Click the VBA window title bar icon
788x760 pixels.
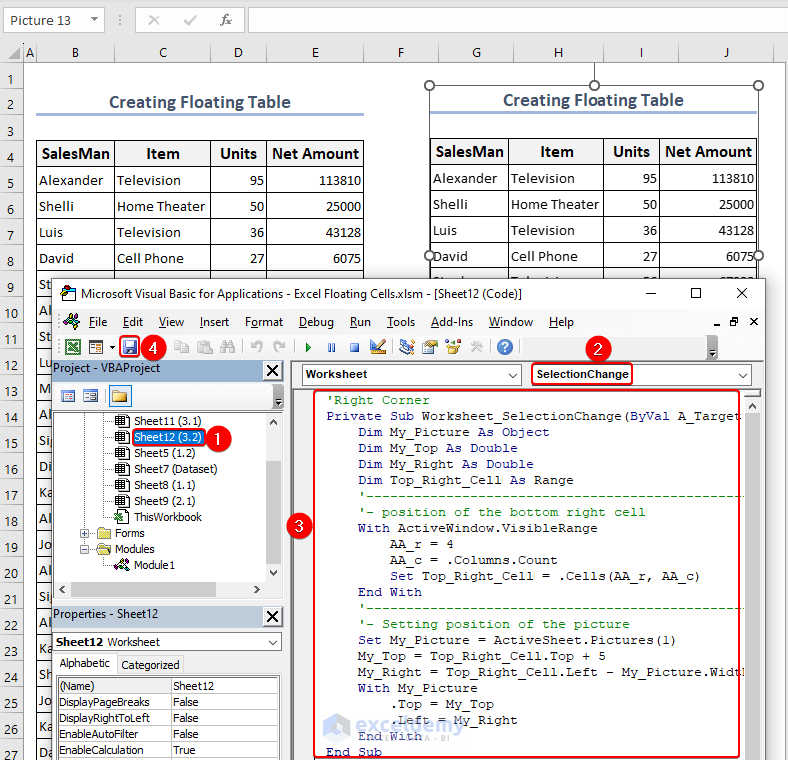(x=68, y=294)
